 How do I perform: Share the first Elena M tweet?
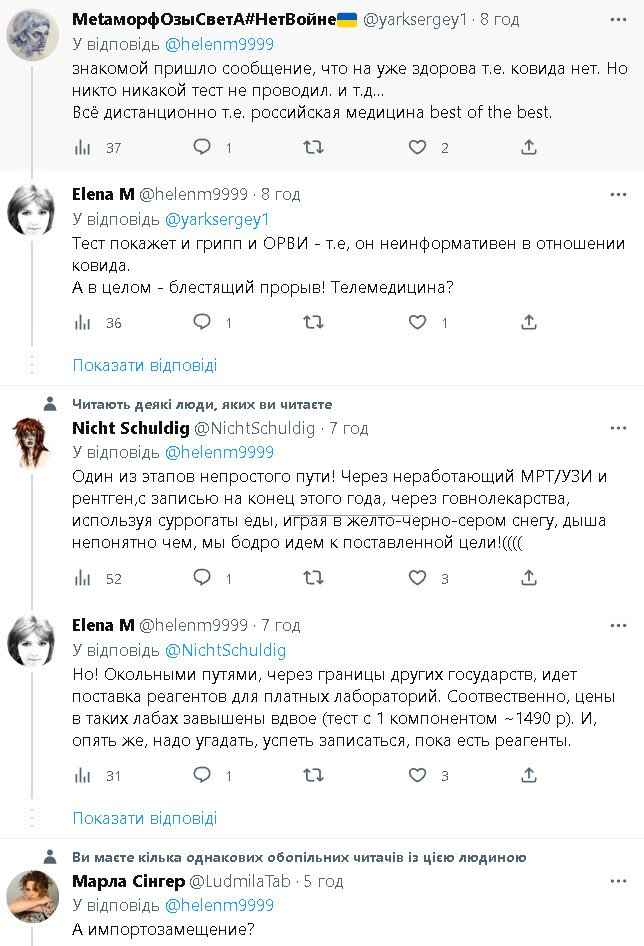point(529,323)
